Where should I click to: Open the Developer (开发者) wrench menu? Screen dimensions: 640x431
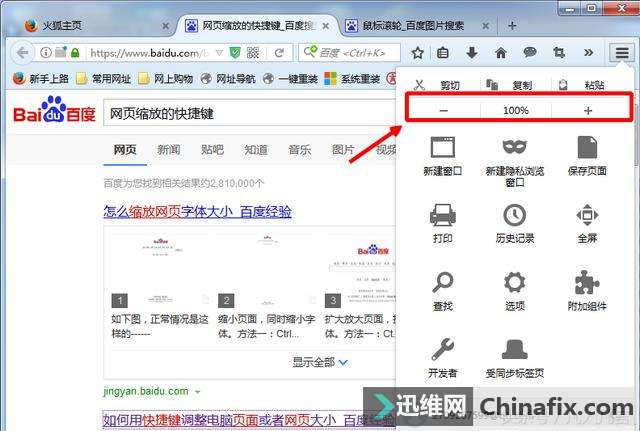coord(442,350)
